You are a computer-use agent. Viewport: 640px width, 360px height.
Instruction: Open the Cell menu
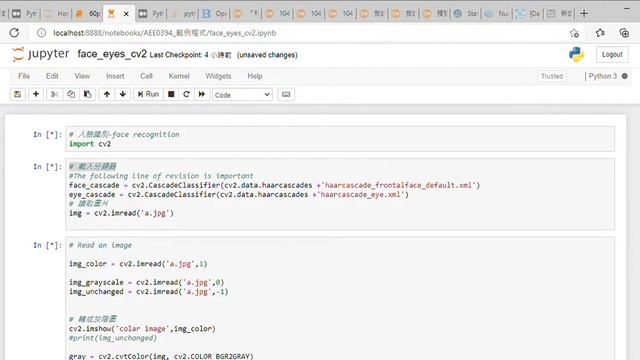coord(146,76)
